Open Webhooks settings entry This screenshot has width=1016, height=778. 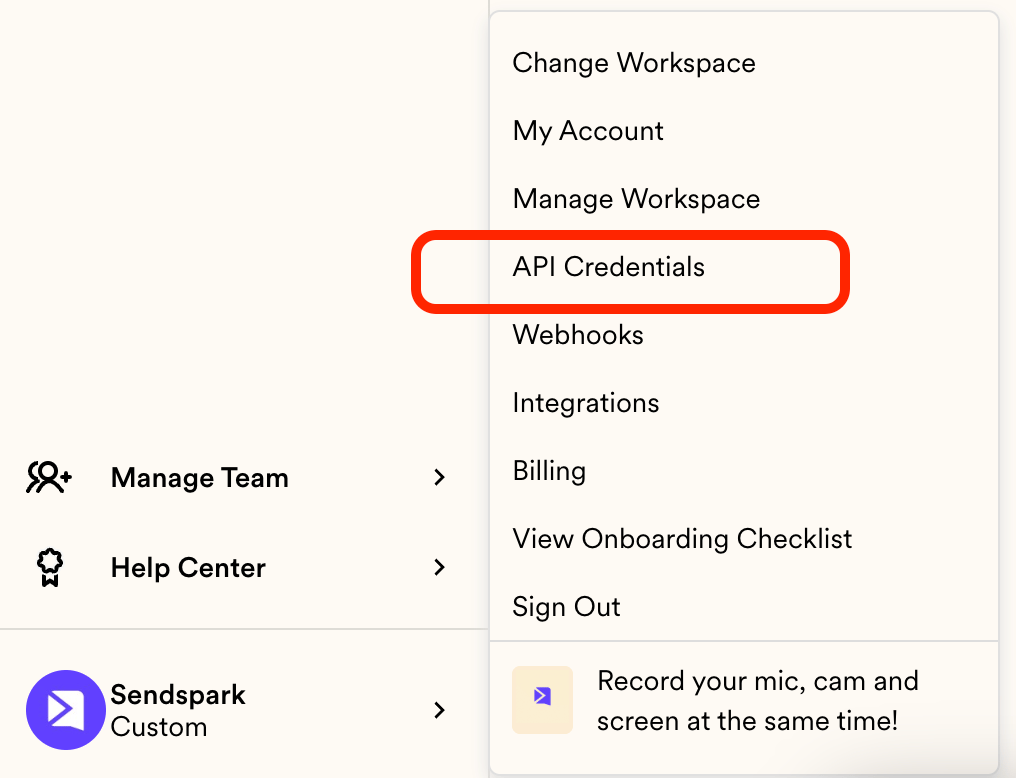pos(578,335)
